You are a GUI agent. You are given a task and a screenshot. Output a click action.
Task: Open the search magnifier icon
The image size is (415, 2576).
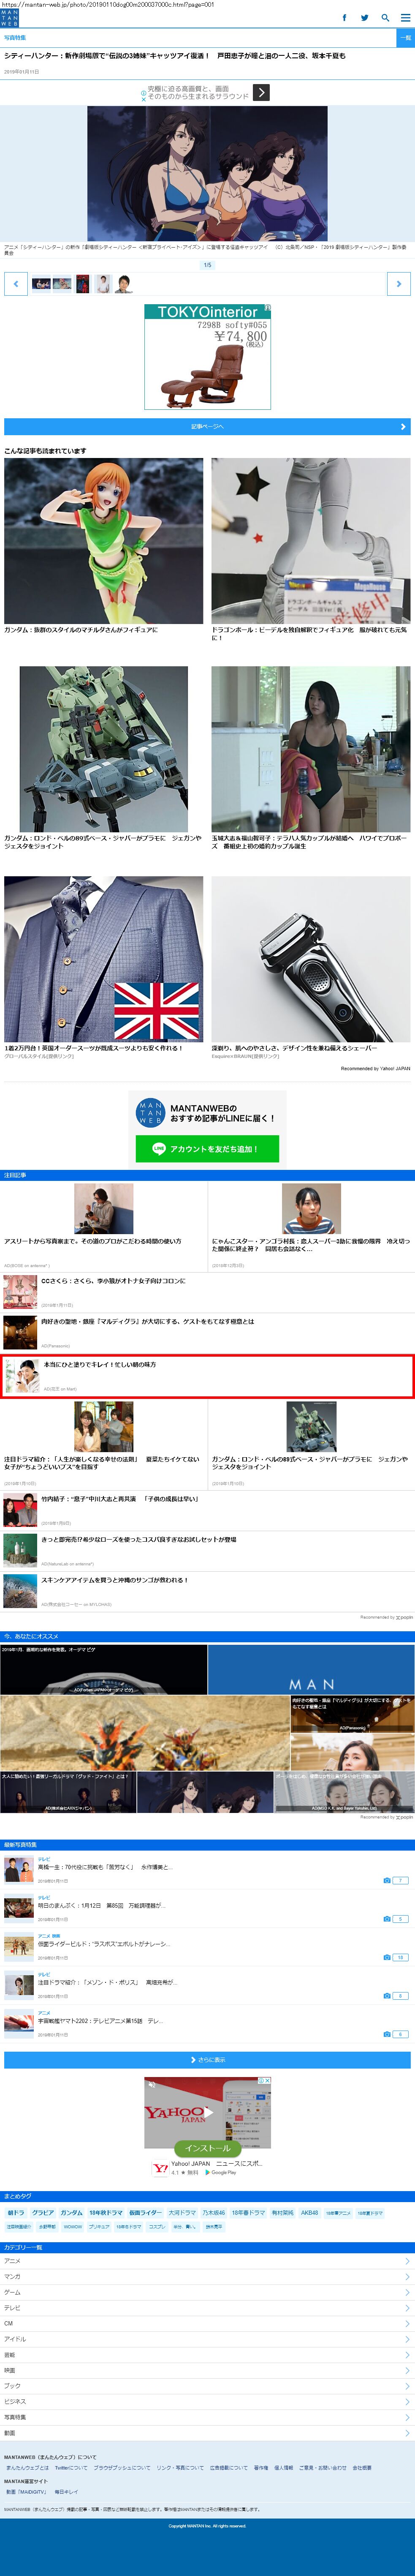click(385, 18)
